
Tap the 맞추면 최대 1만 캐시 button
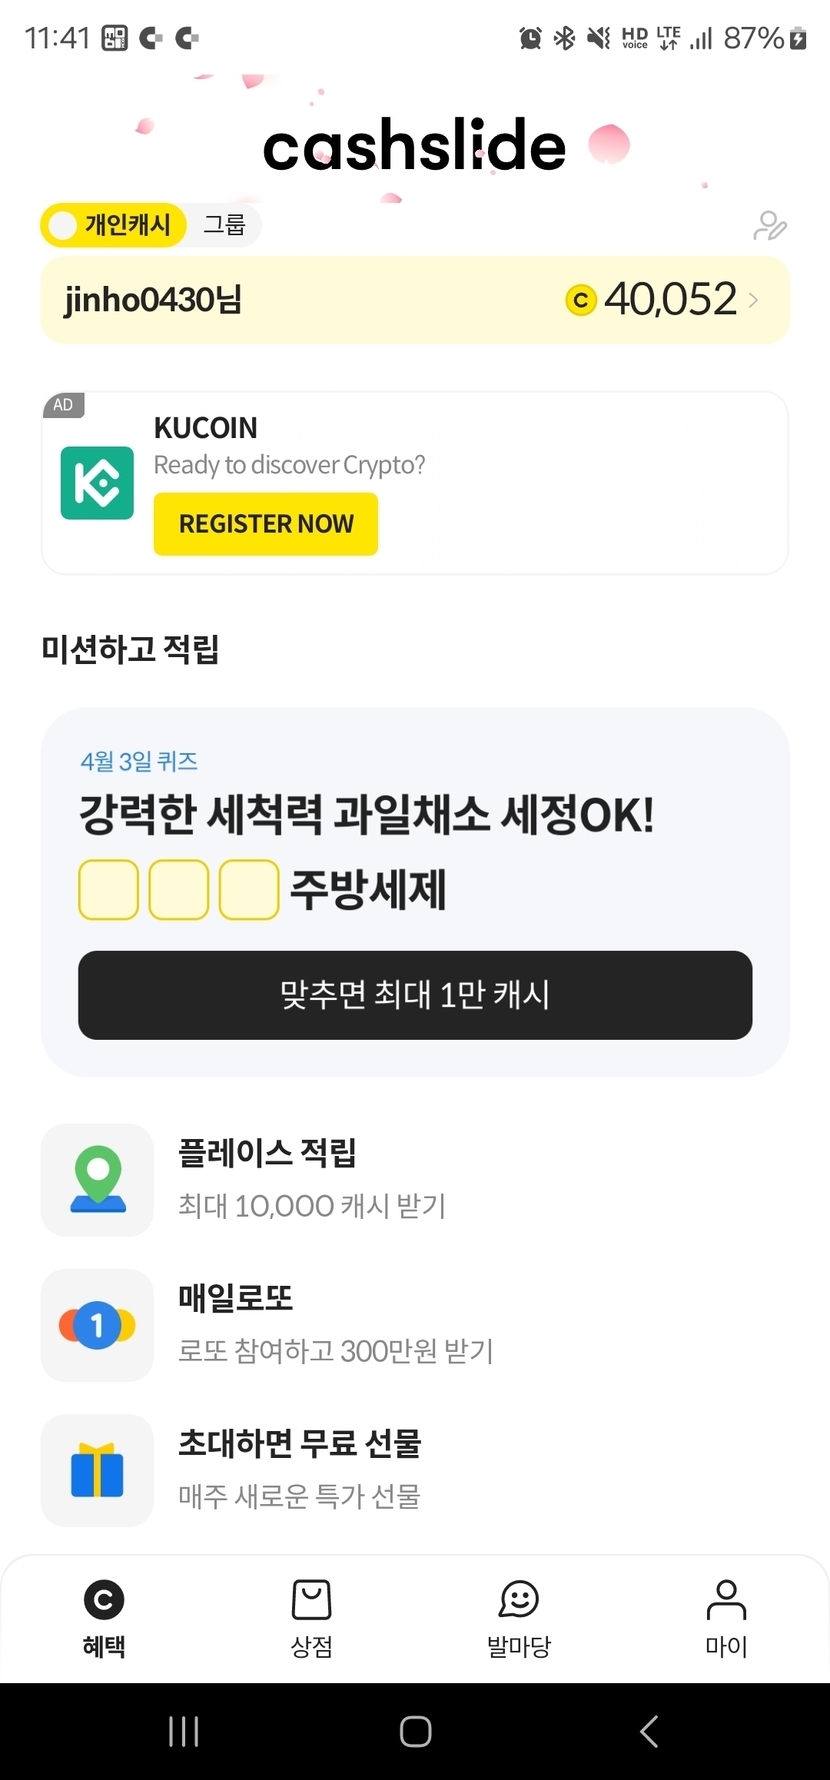click(415, 995)
